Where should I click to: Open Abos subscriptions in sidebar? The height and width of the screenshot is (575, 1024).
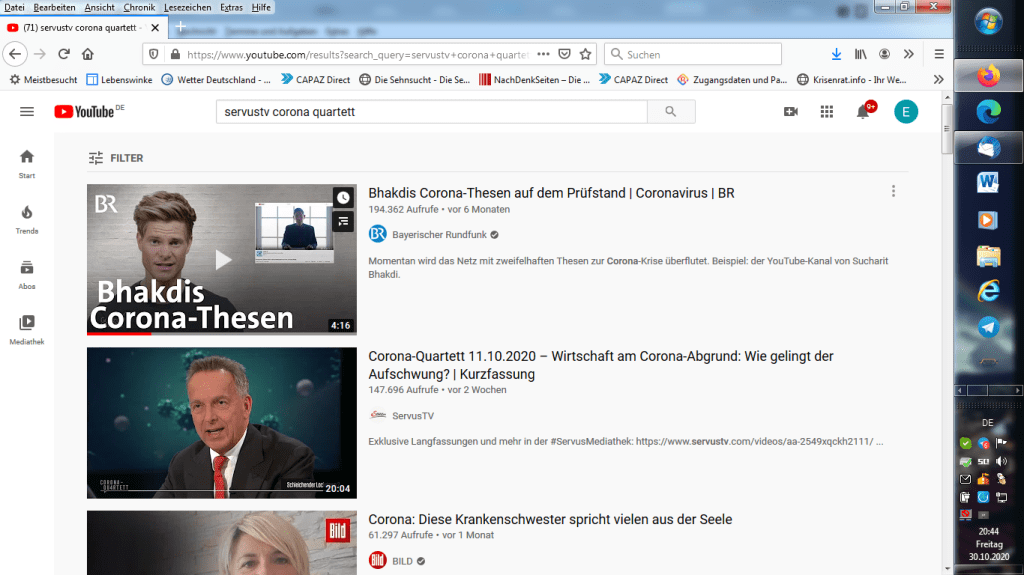[x=27, y=273]
